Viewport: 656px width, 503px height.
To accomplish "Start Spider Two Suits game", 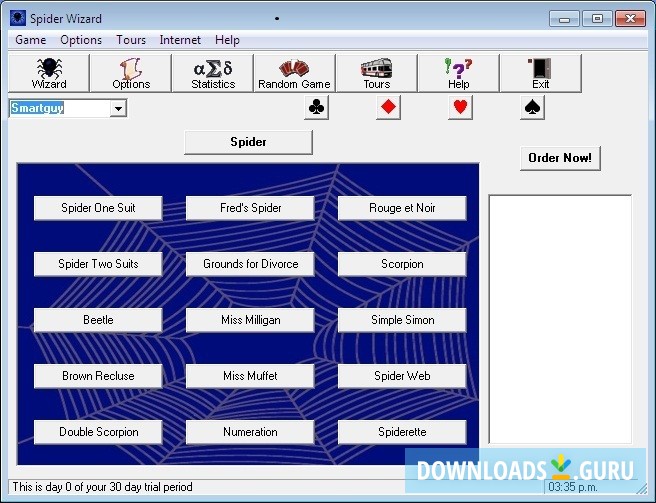I will (x=98, y=264).
